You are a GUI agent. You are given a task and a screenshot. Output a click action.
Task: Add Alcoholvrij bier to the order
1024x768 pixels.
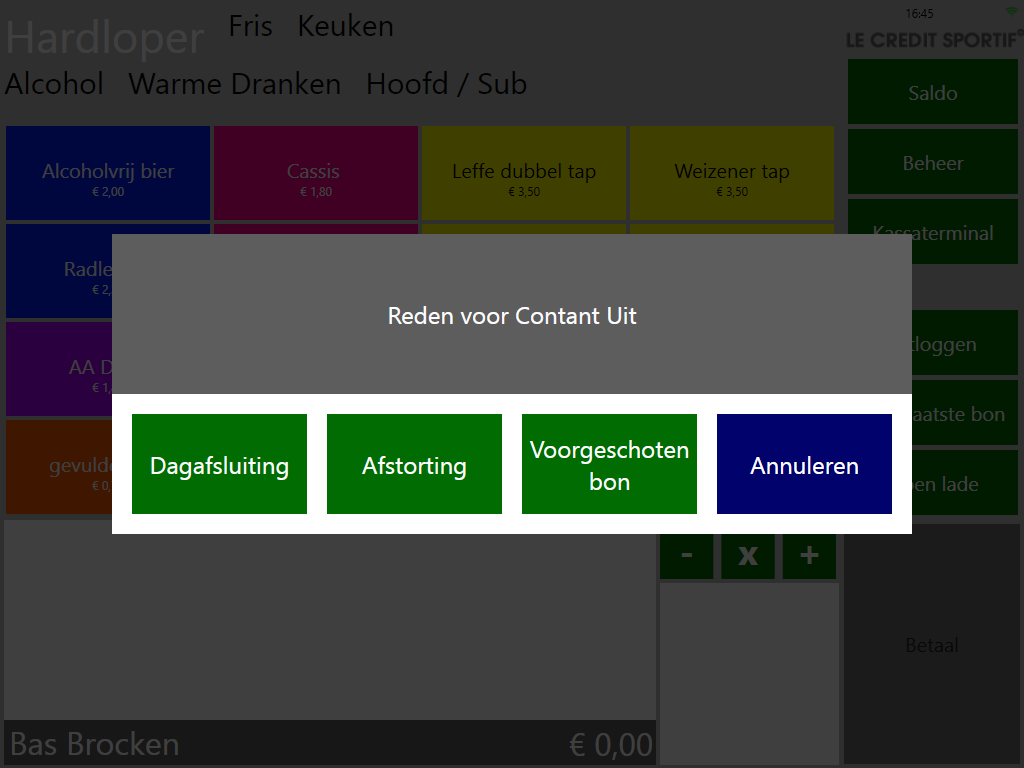(108, 173)
